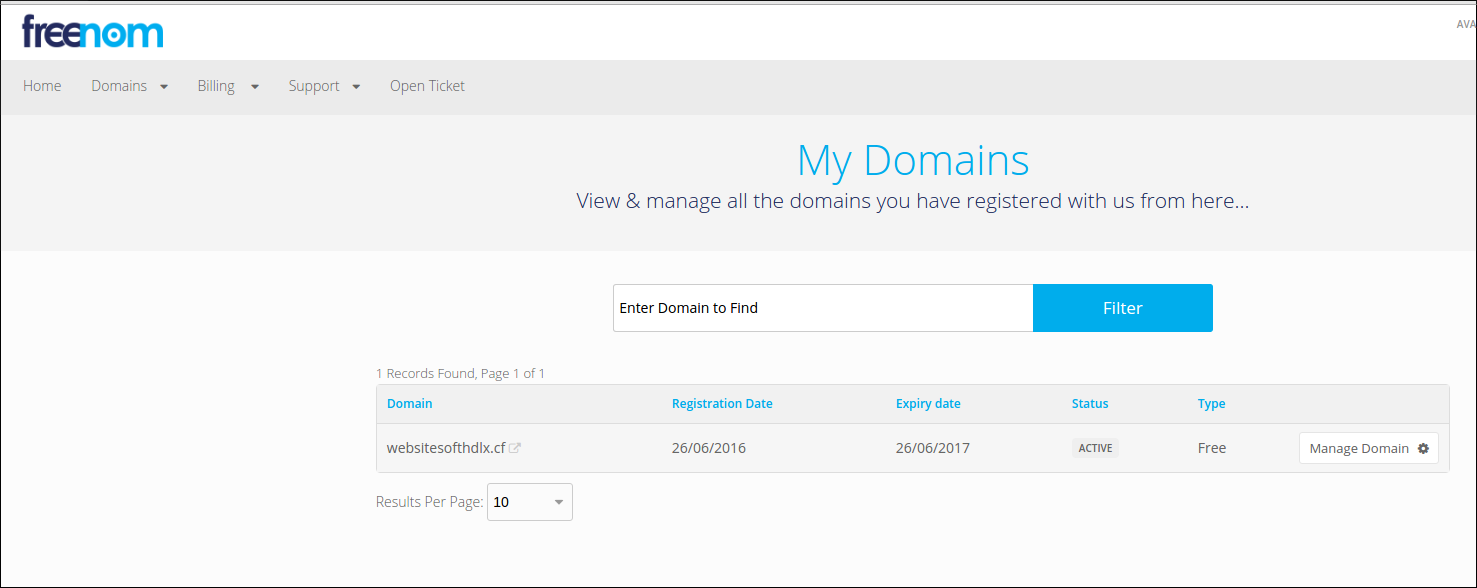Sort by Registration Date column header
The width and height of the screenshot is (1477, 588).
(722, 404)
